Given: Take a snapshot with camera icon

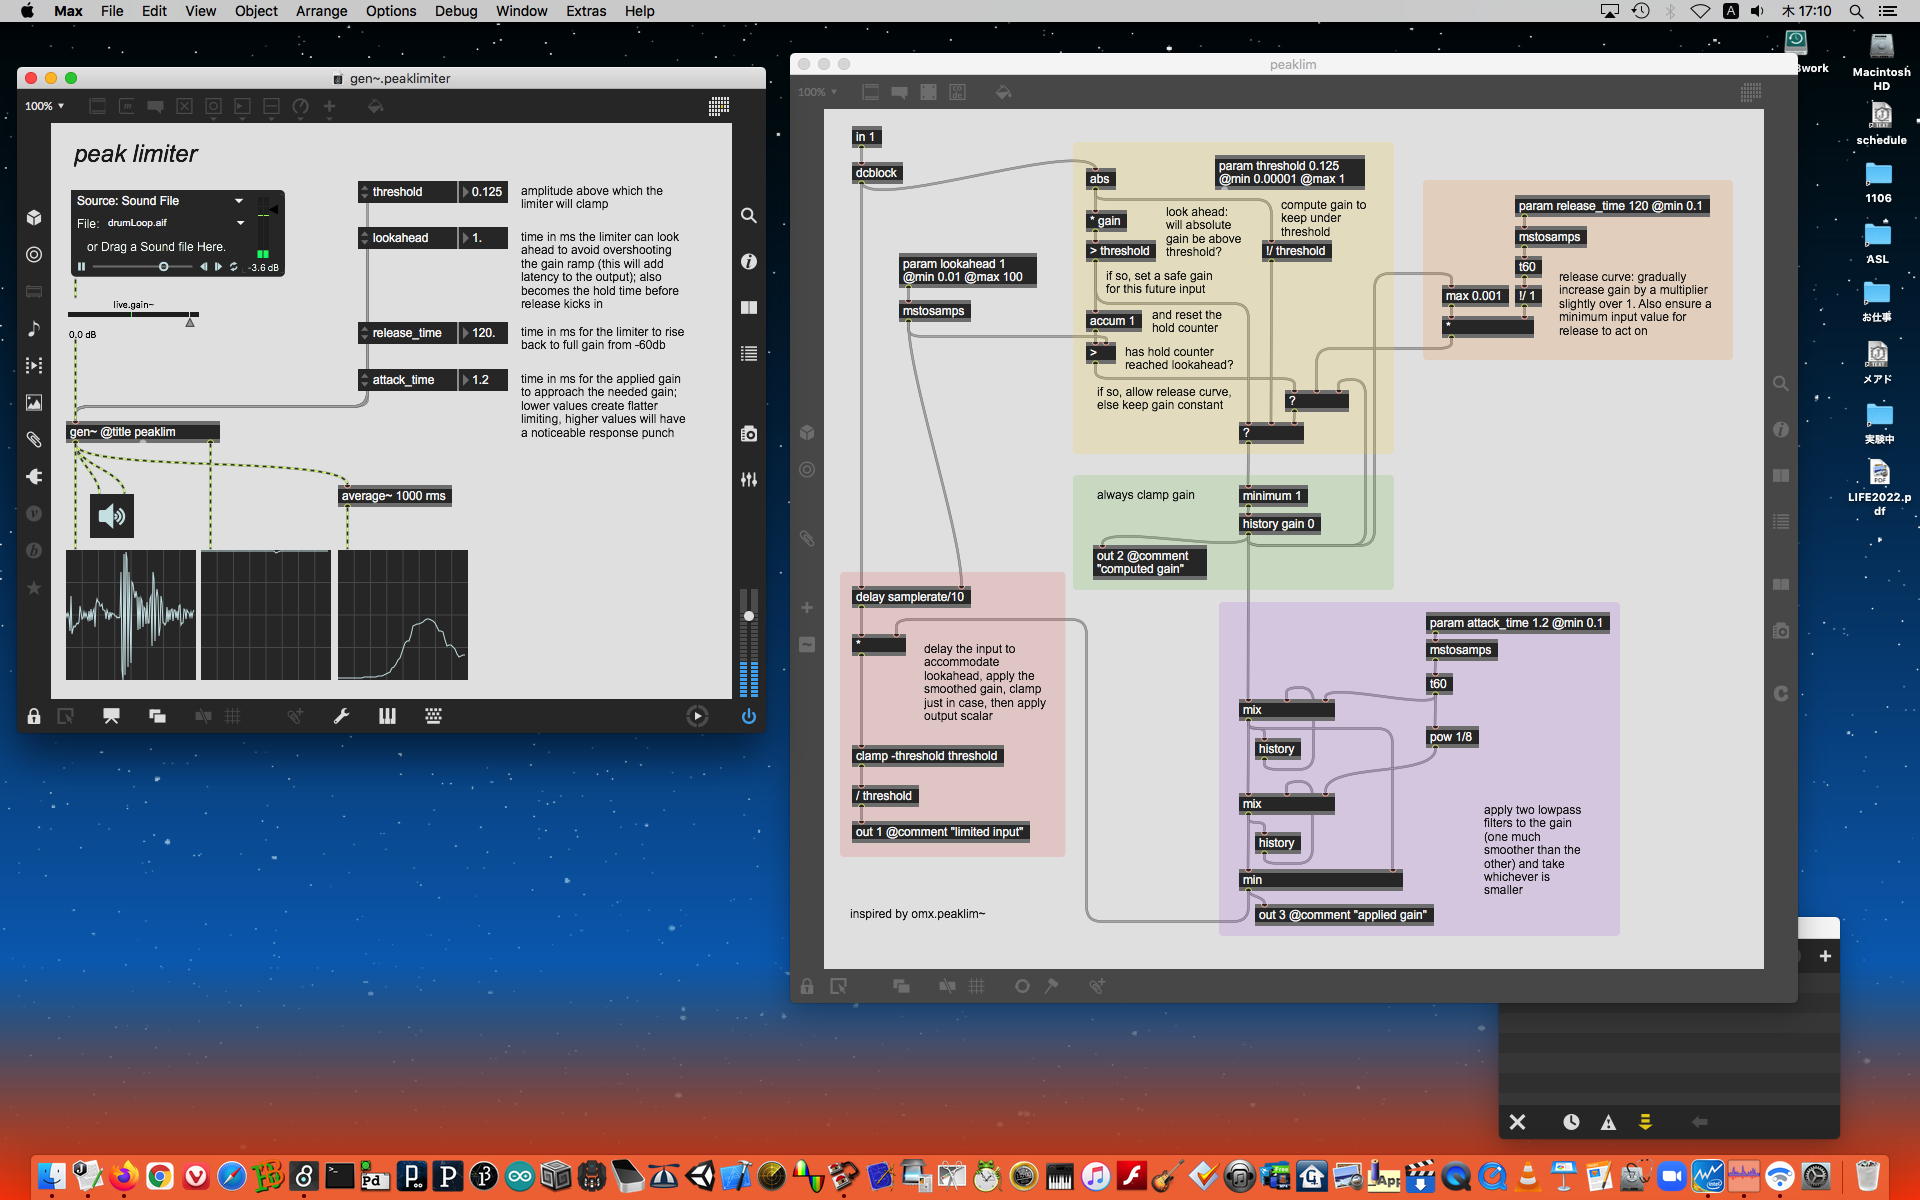Looking at the screenshot, I should pyautogui.click(x=748, y=433).
